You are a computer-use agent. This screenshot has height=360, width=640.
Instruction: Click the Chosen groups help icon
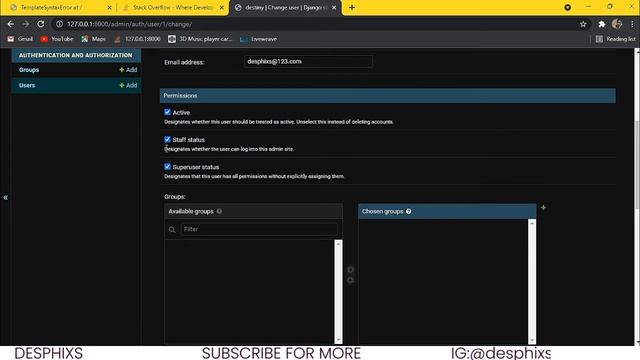pyautogui.click(x=409, y=211)
